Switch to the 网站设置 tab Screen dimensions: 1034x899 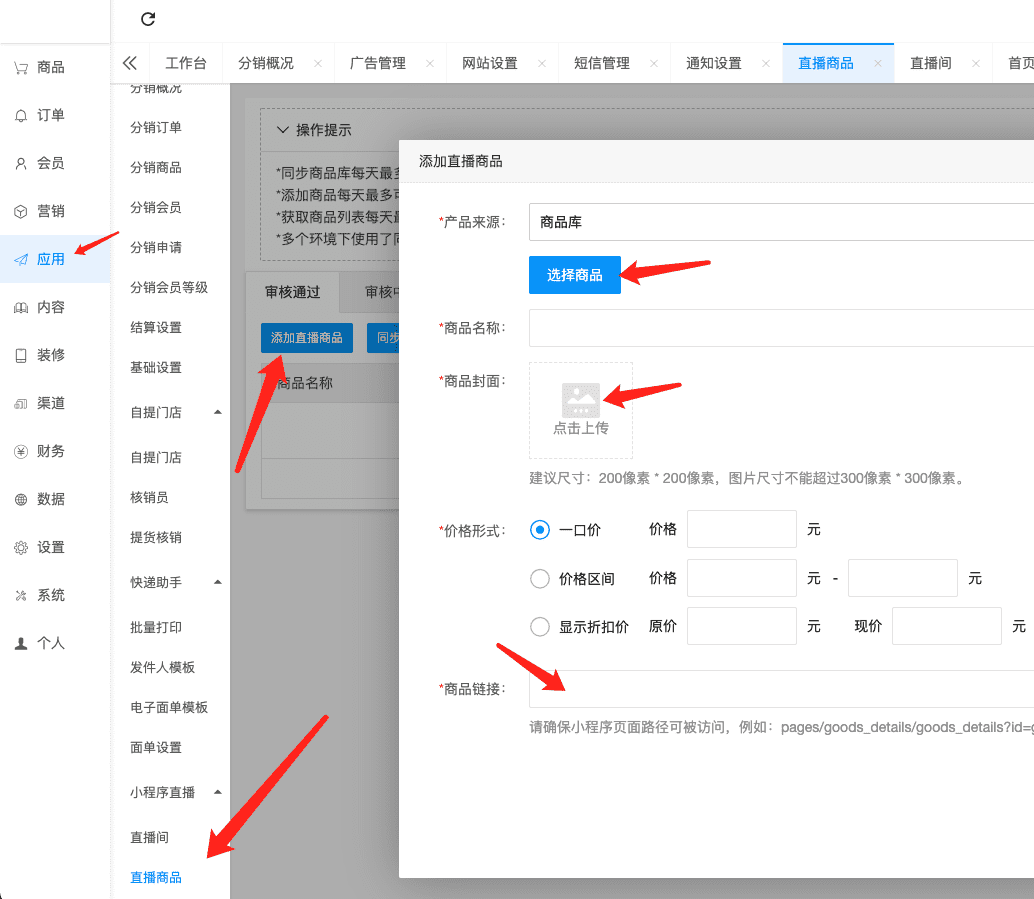click(490, 63)
